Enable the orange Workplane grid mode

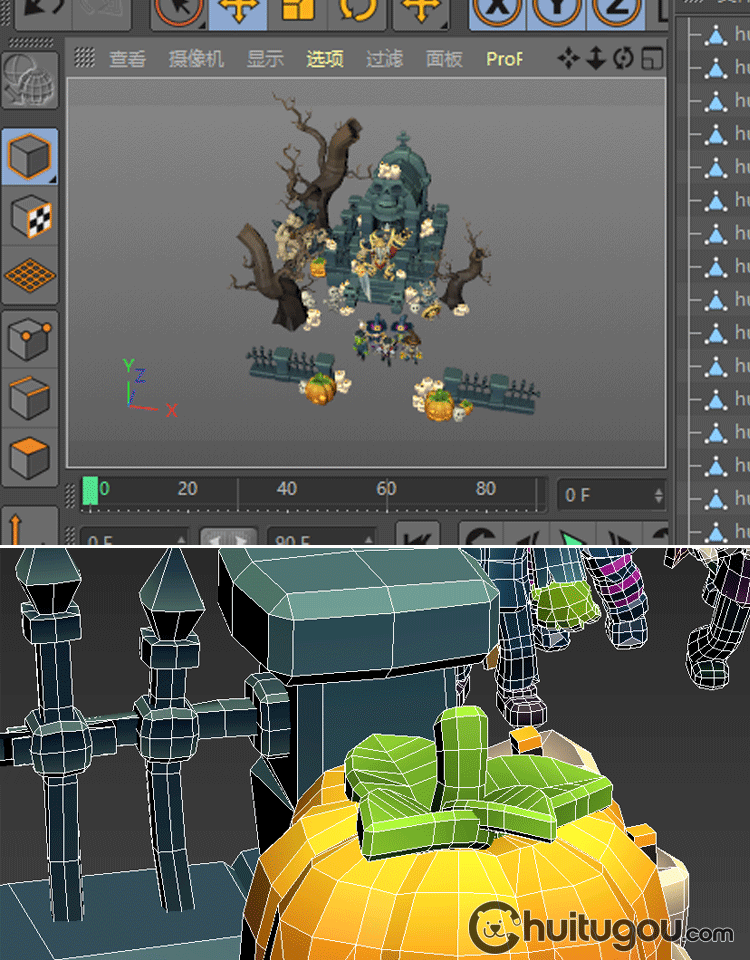[x=29, y=276]
